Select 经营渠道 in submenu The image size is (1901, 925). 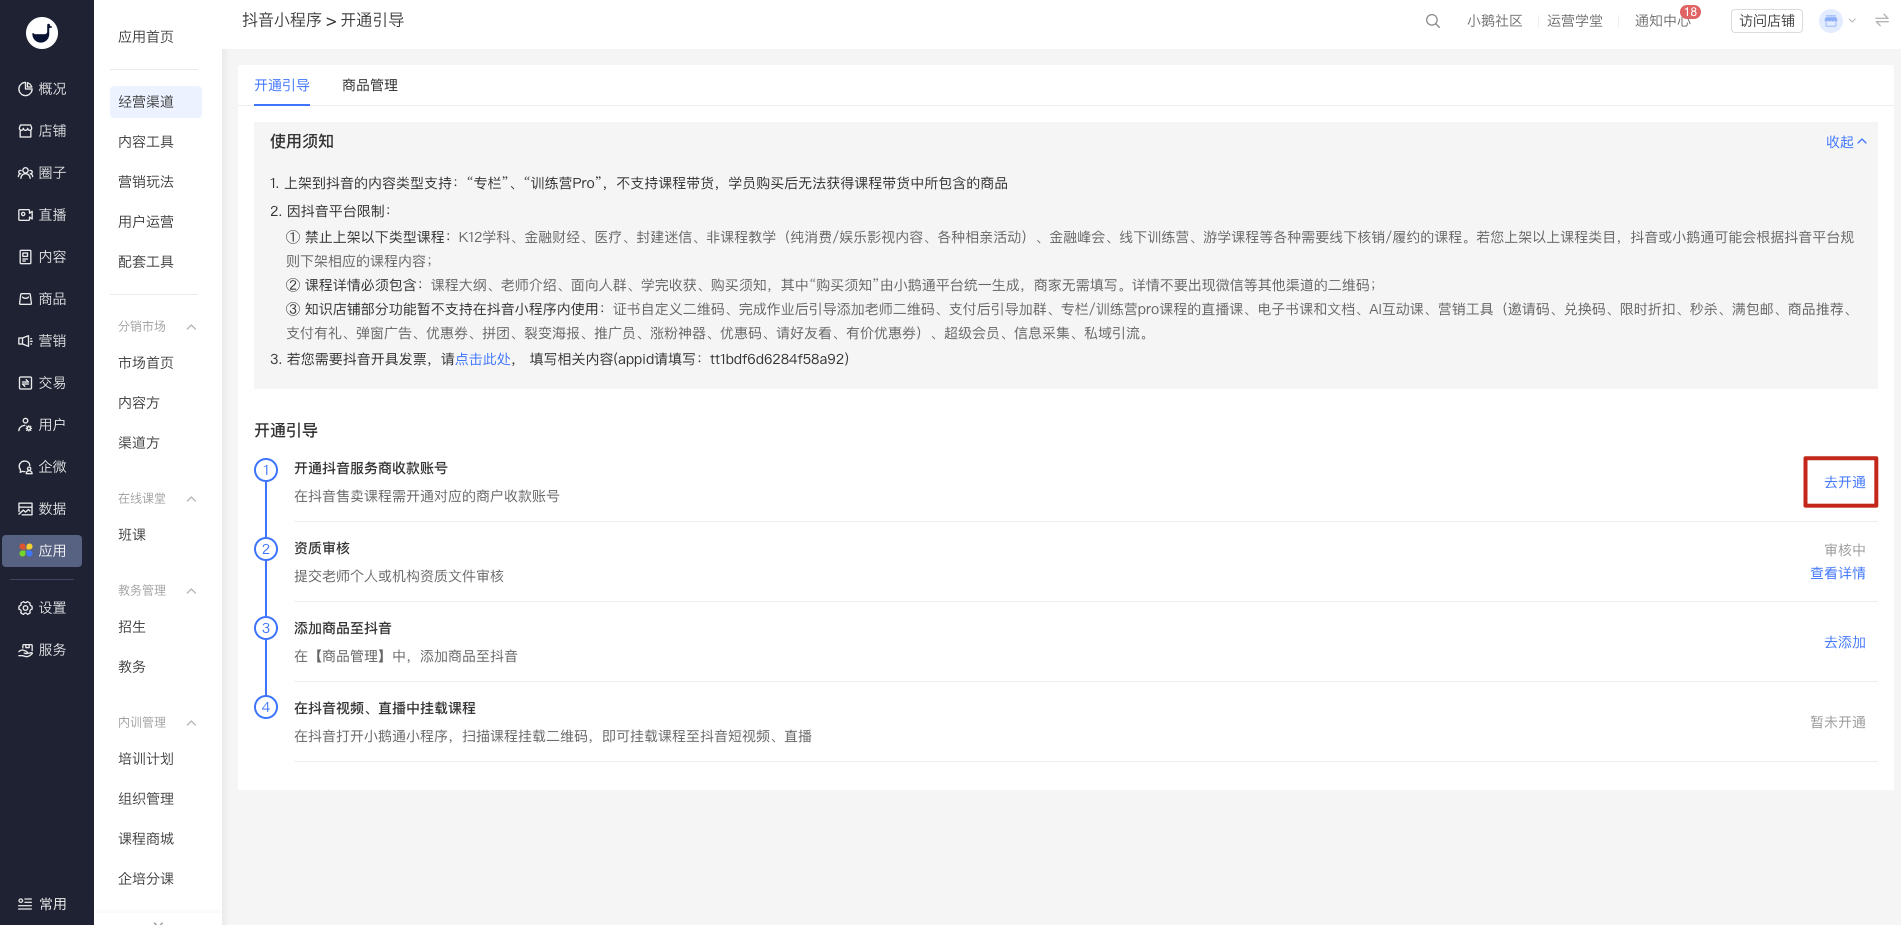tap(156, 102)
